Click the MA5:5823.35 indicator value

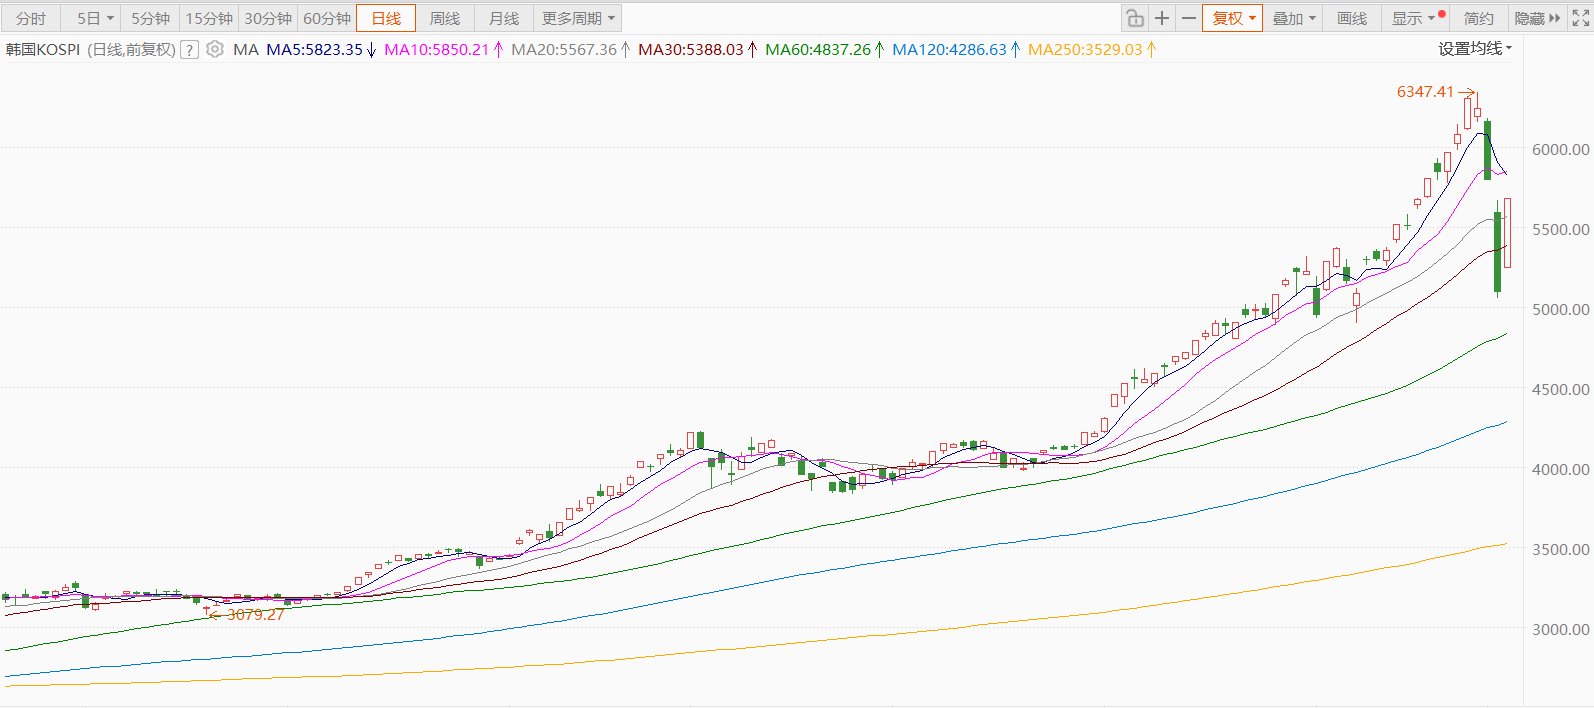314,49
